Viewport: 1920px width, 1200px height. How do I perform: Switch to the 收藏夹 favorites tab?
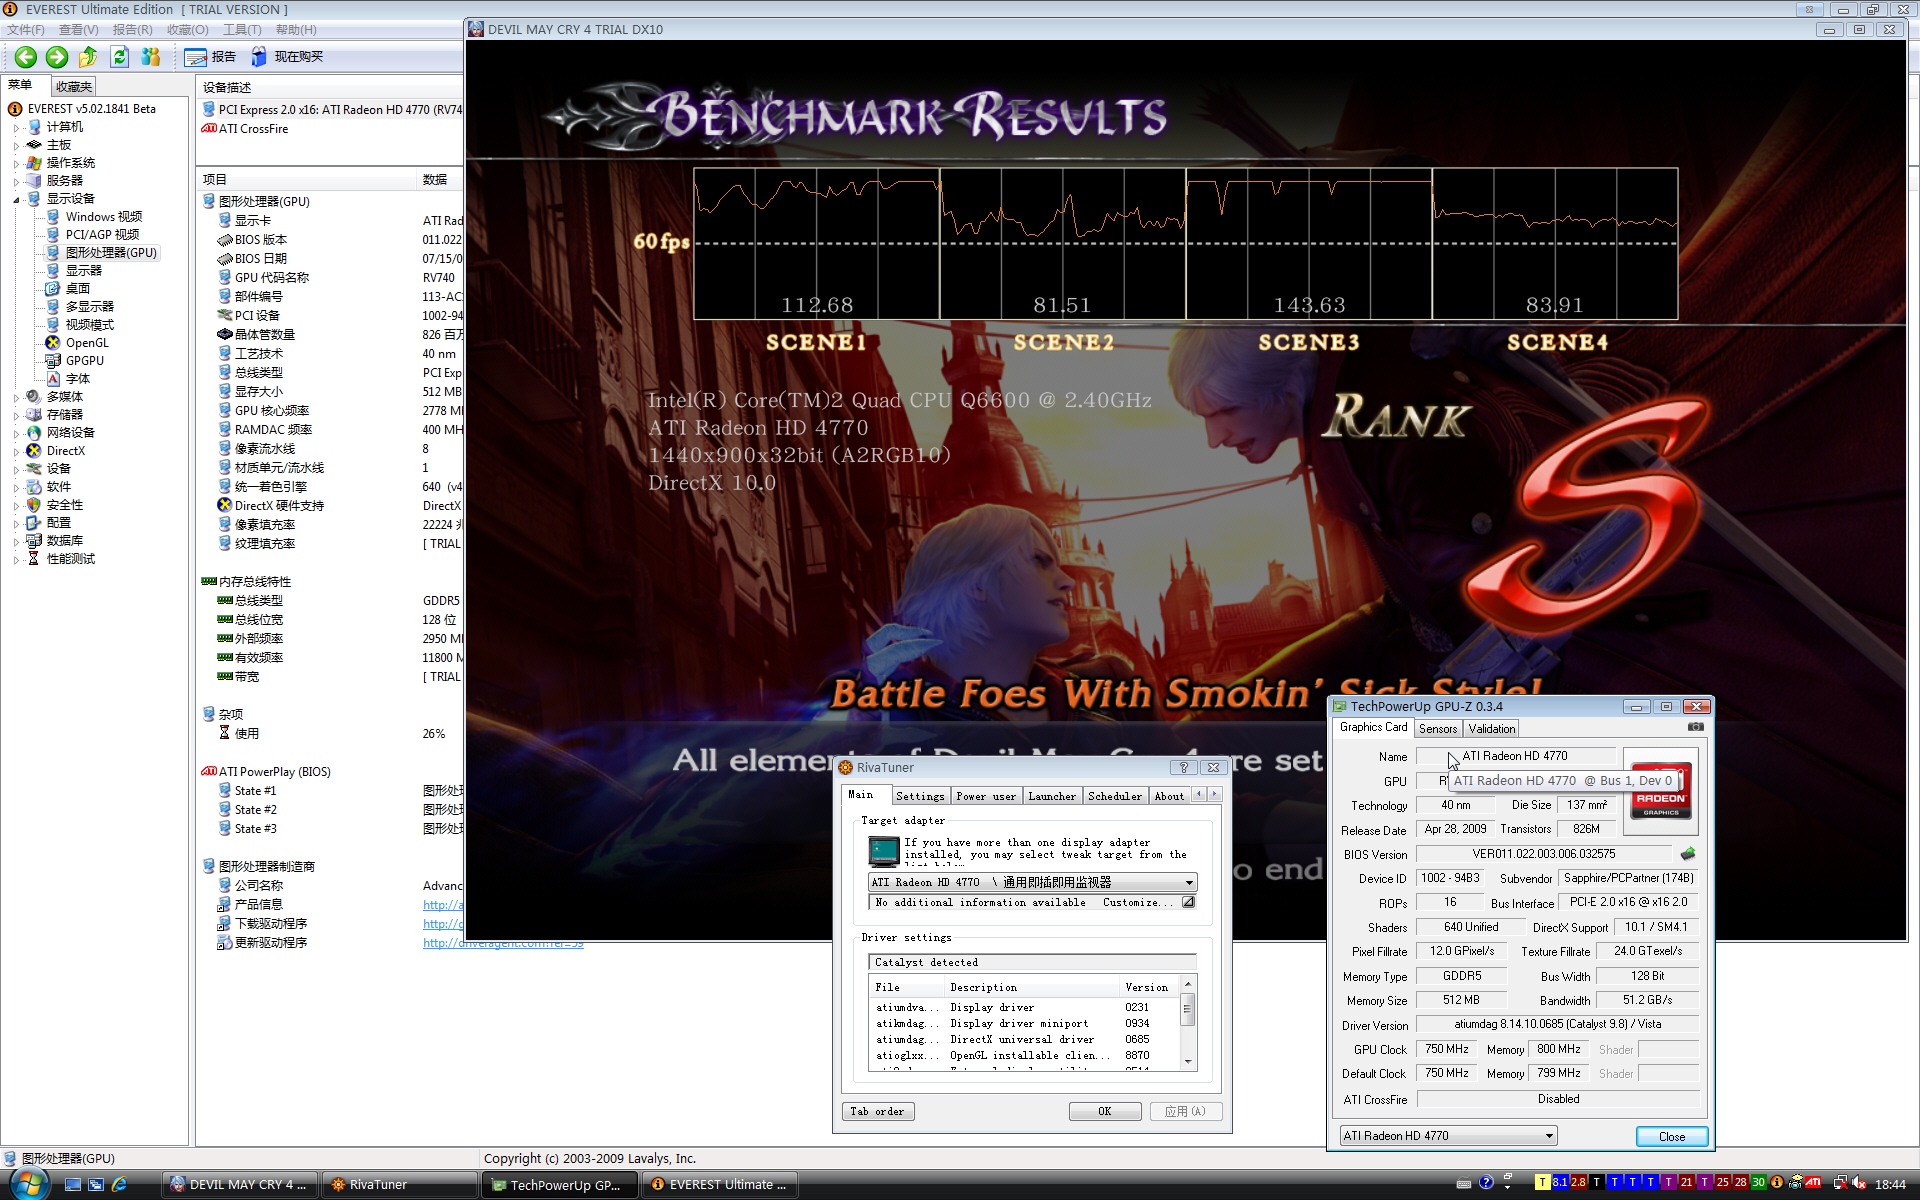(x=74, y=87)
